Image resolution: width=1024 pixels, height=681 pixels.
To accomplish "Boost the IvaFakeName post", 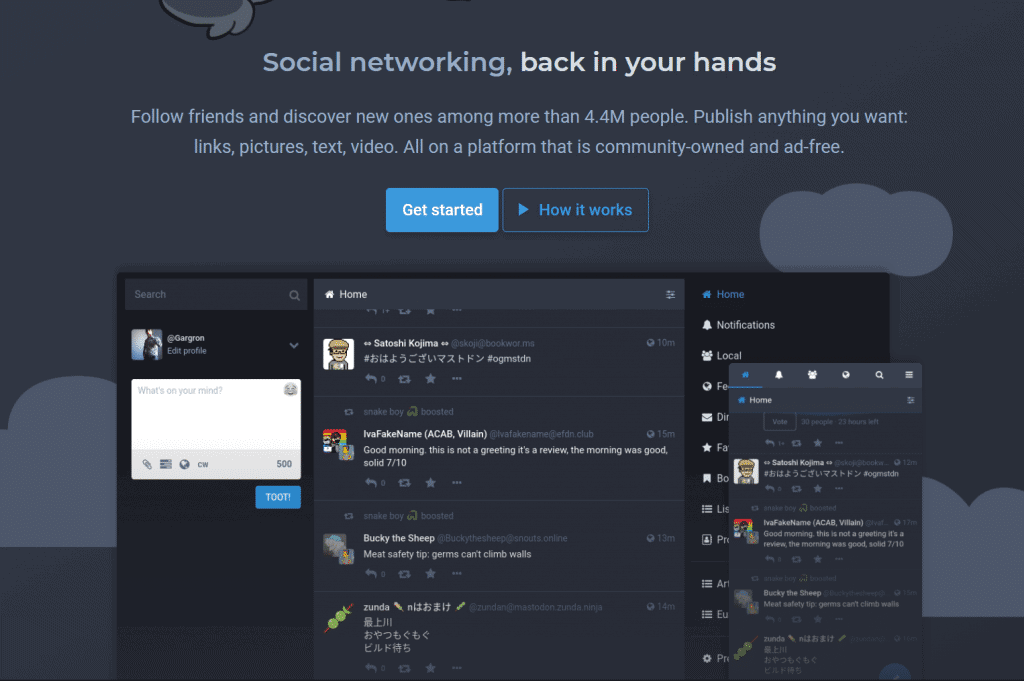I will (405, 483).
